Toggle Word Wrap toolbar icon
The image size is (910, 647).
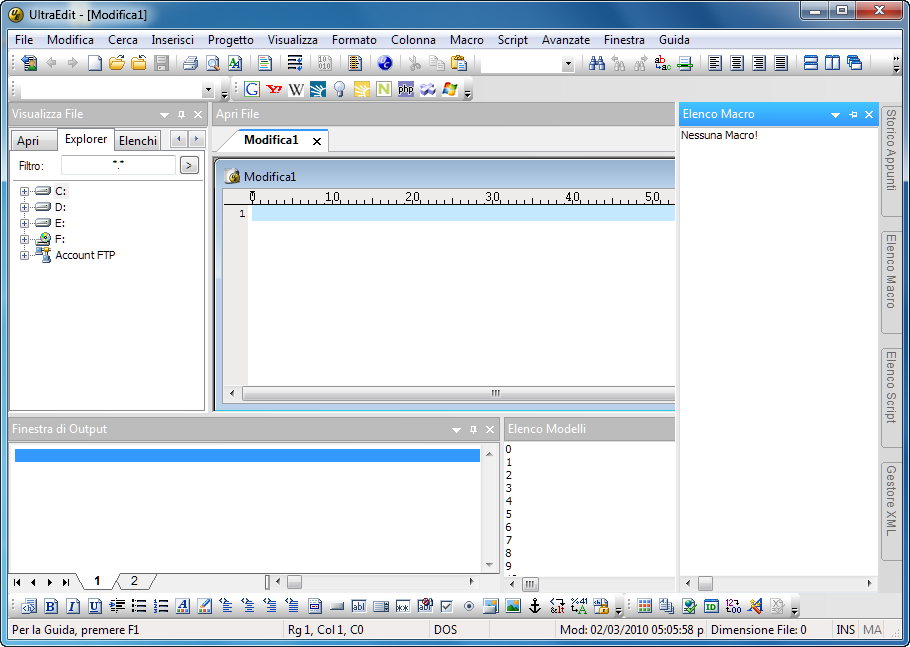(x=295, y=63)
